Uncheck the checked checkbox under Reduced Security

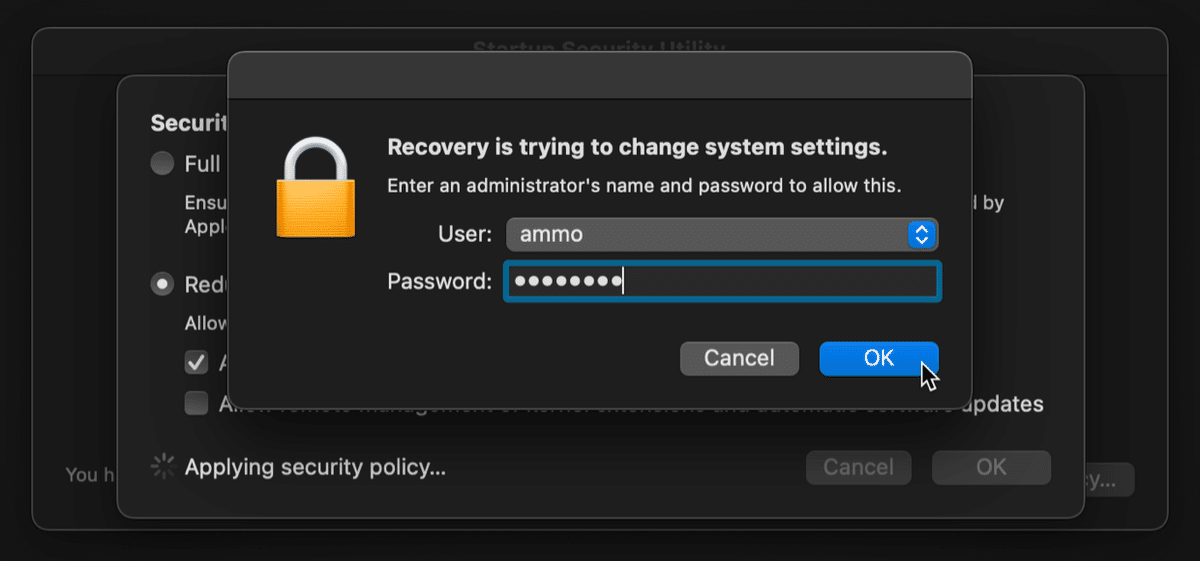pyautogui.click(x=196, y=362)
